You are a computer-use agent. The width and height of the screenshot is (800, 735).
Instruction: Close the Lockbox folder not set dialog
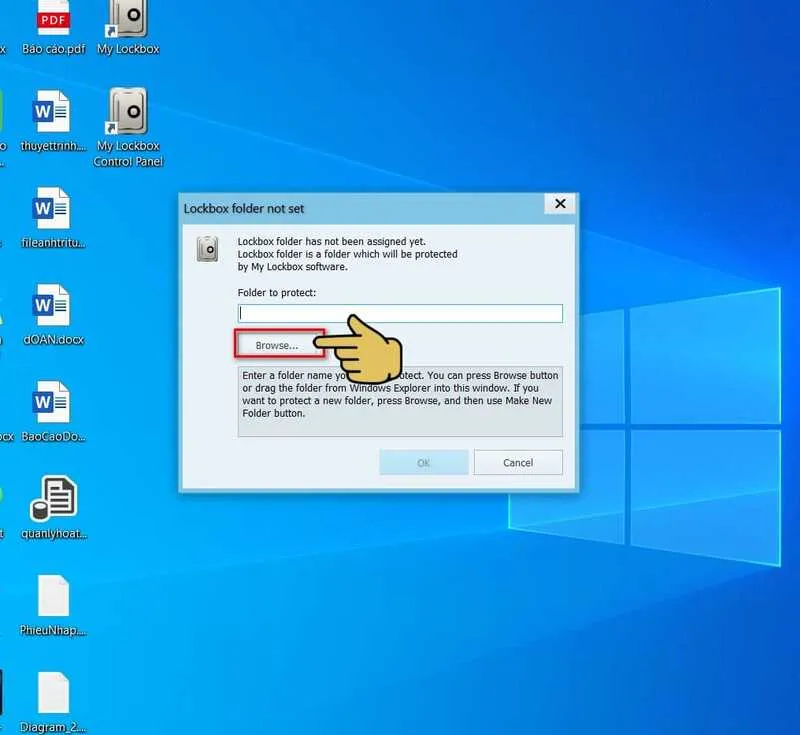[x=560, y=203]
